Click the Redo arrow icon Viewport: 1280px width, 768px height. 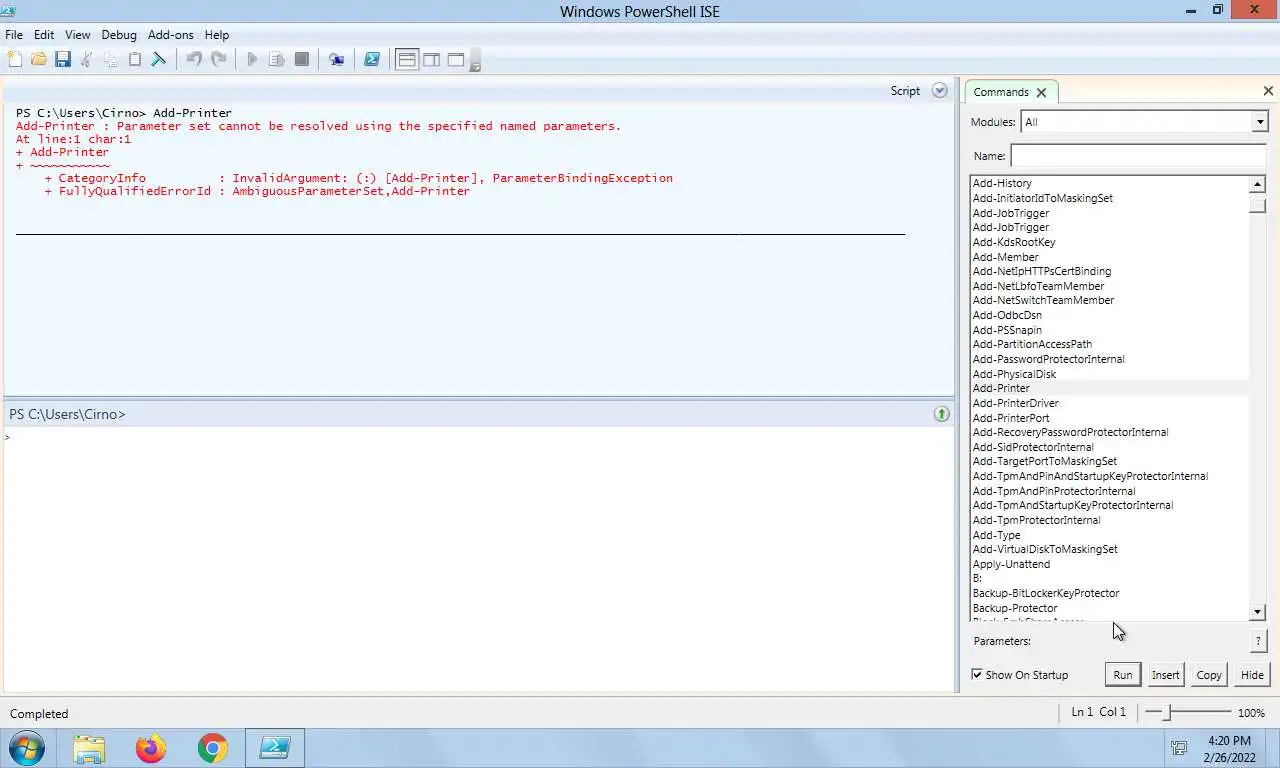click(218, 60)
